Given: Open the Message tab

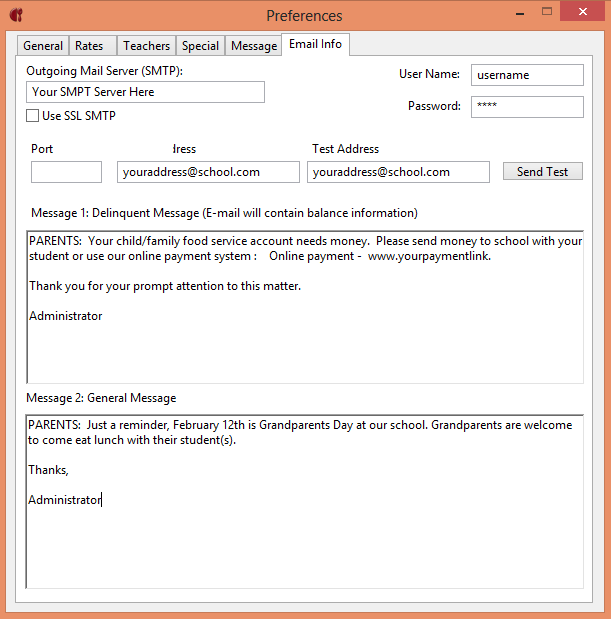Looking at the screenshot, I should [x=253, y=46].
